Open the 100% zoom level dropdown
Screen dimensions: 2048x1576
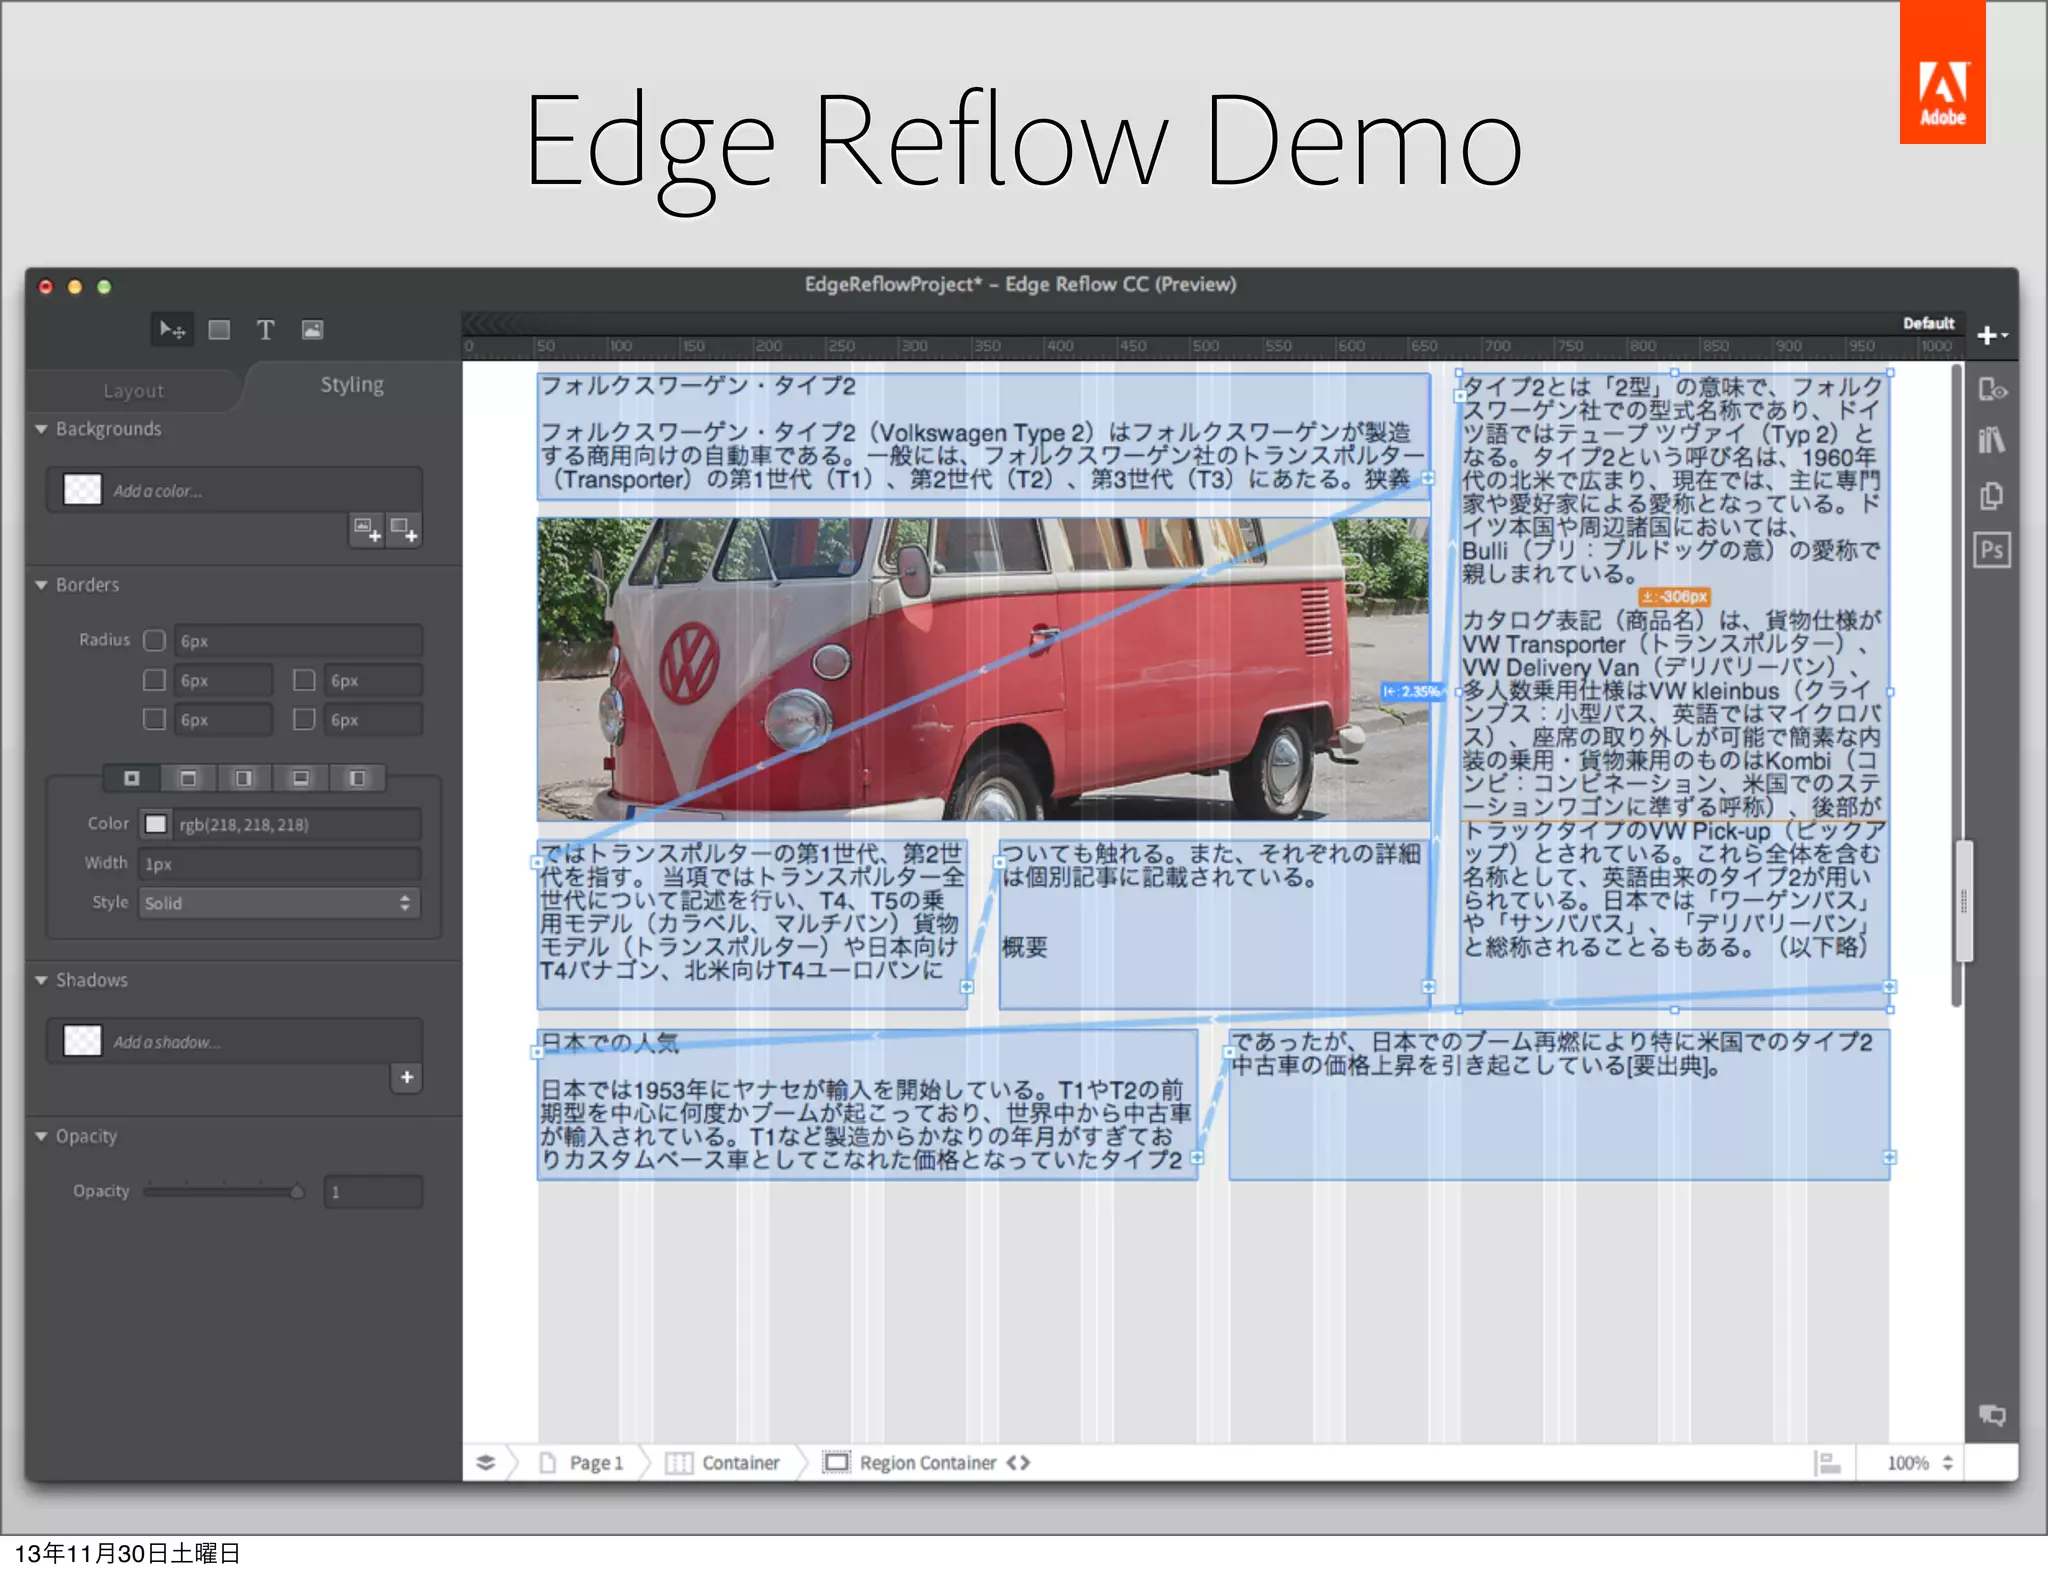pyautogui.click(x=1918, y=1463)
